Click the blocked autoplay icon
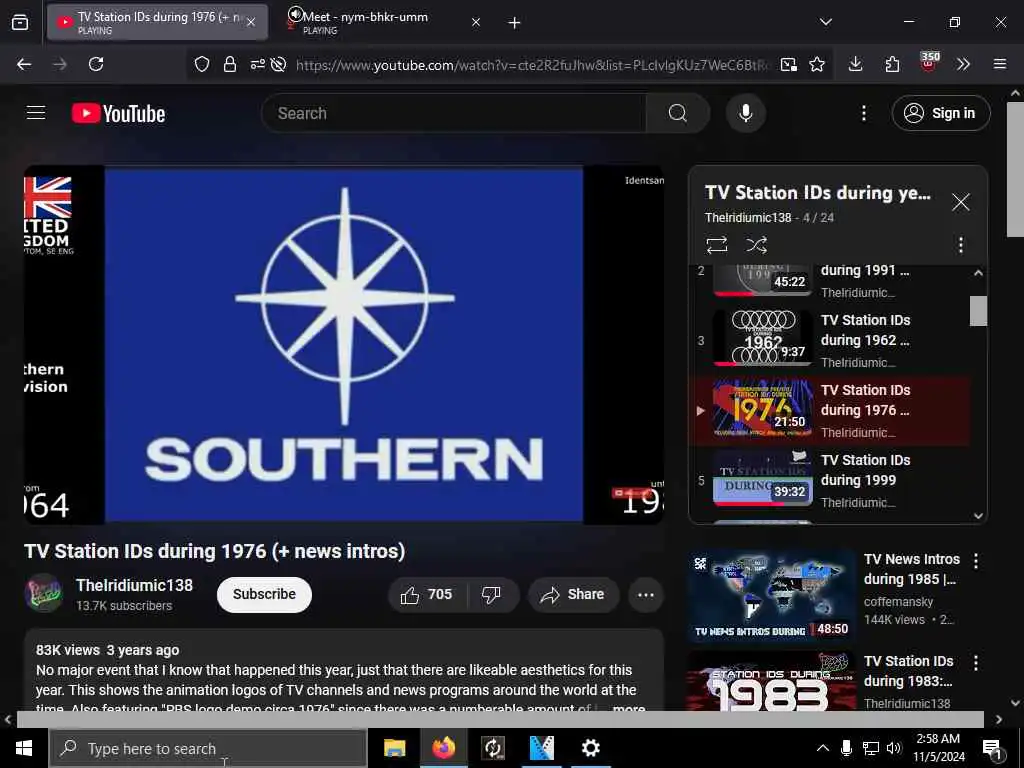This screenshot has width=1024, height=768. (279, 64)
